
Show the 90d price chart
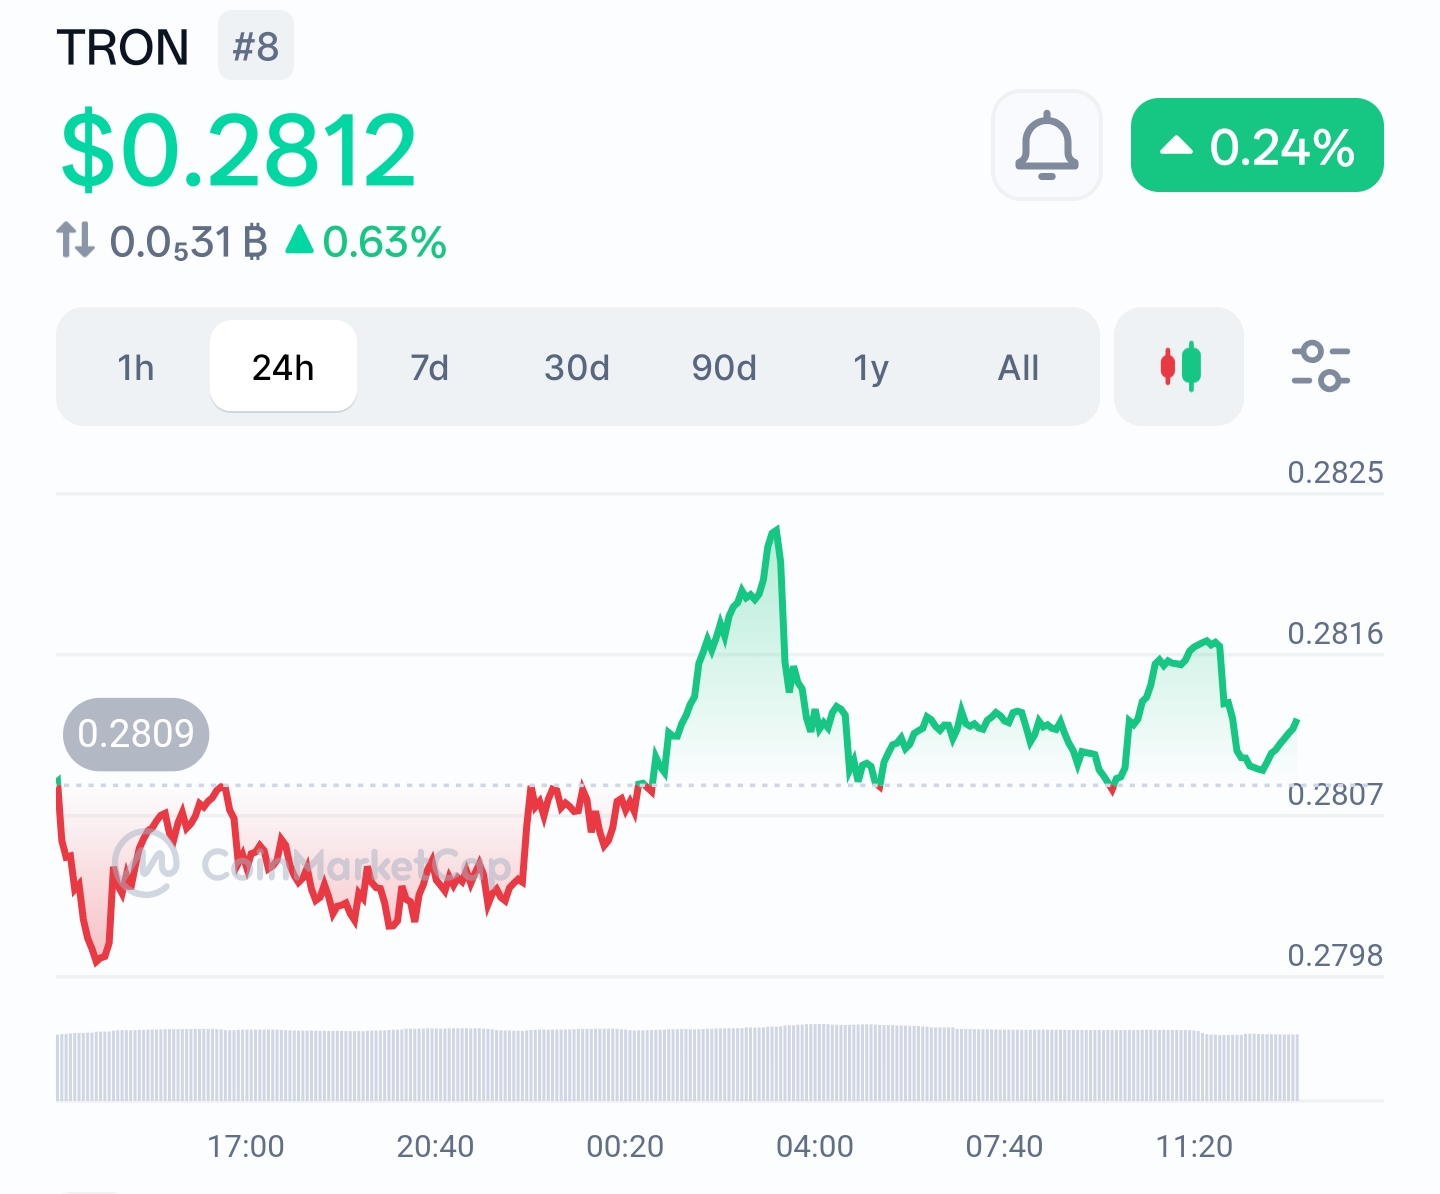point(724,368)
